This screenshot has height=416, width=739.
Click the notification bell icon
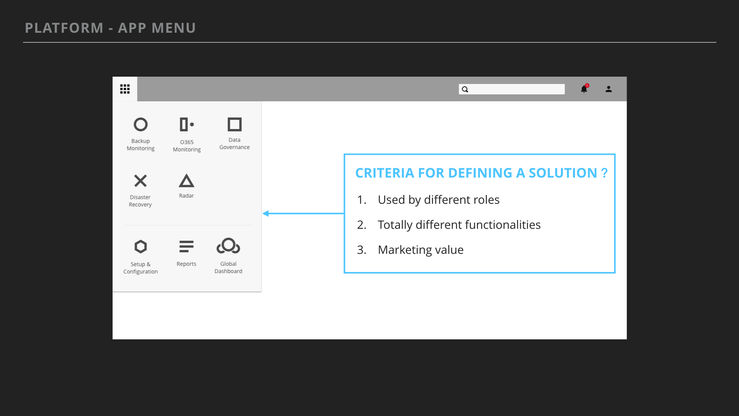[x=584, y=89]
